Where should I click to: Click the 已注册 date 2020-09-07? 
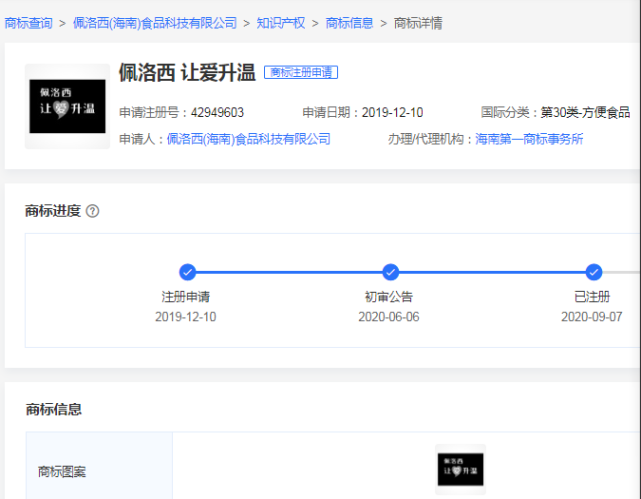click(x=592, y=317)
